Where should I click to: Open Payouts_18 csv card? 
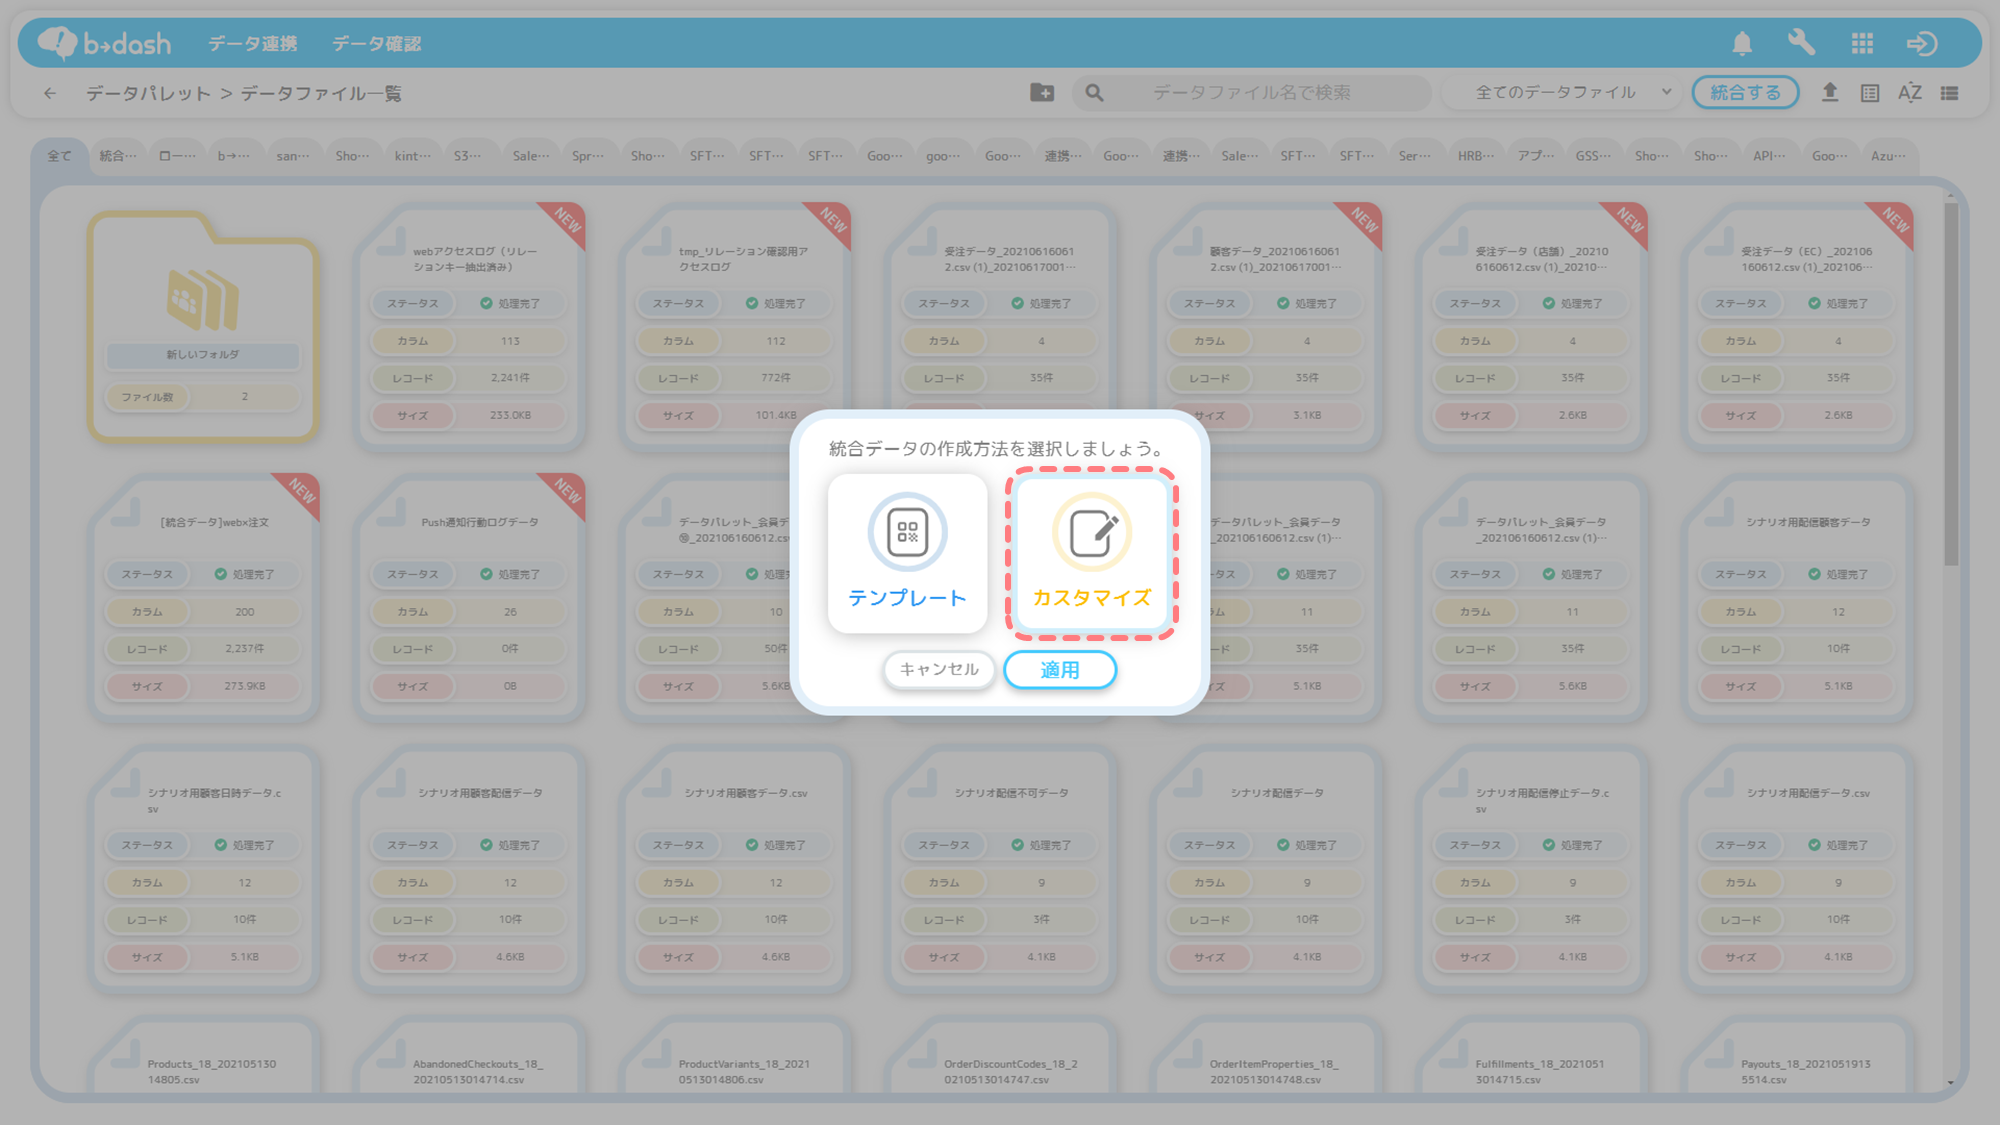point(1798,1056)
